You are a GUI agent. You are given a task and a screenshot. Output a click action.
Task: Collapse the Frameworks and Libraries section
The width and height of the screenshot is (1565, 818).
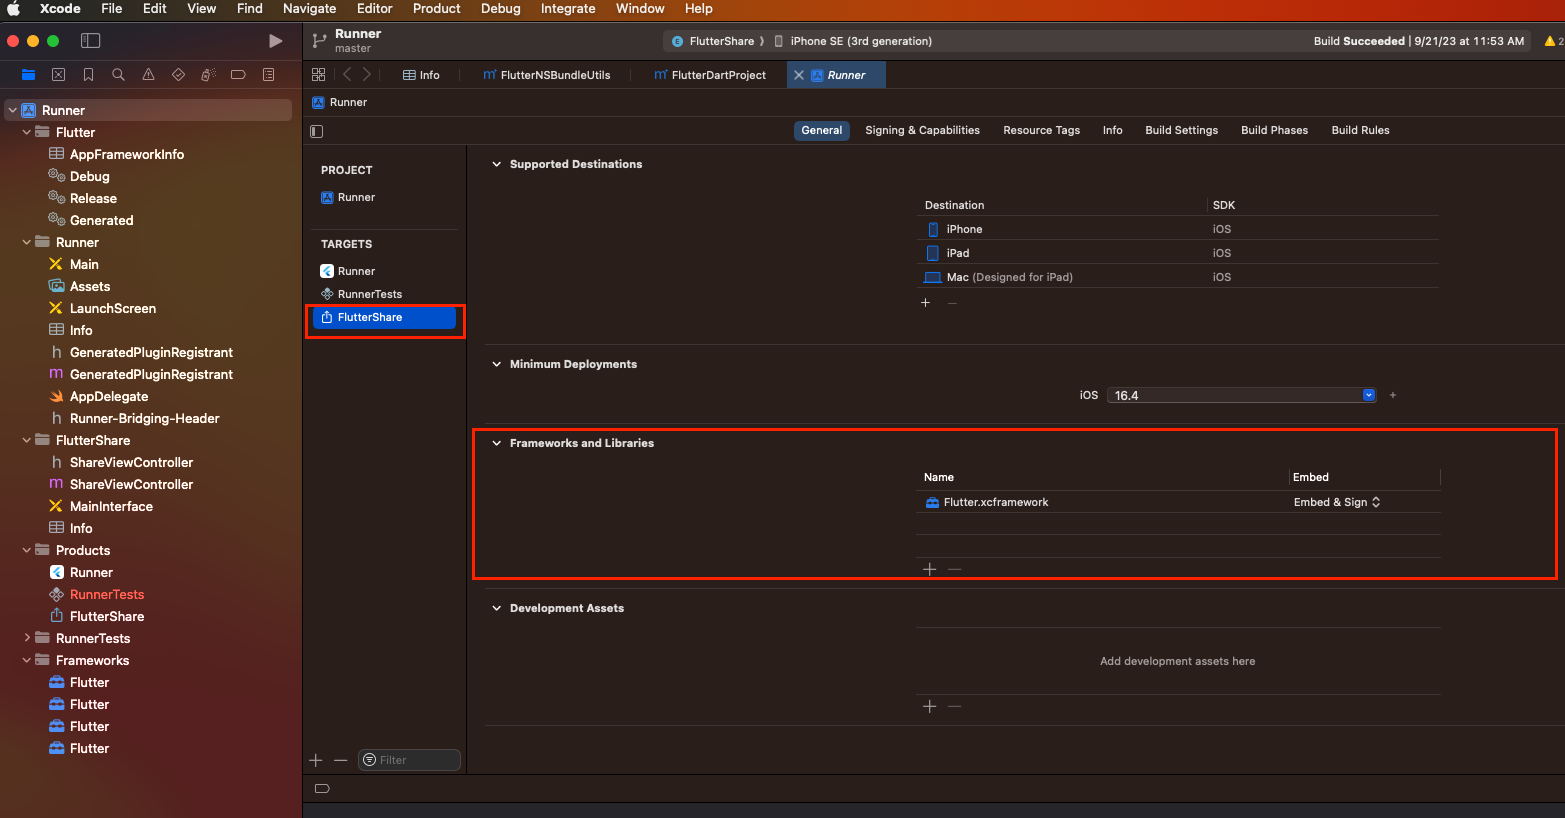pos(497,443)
